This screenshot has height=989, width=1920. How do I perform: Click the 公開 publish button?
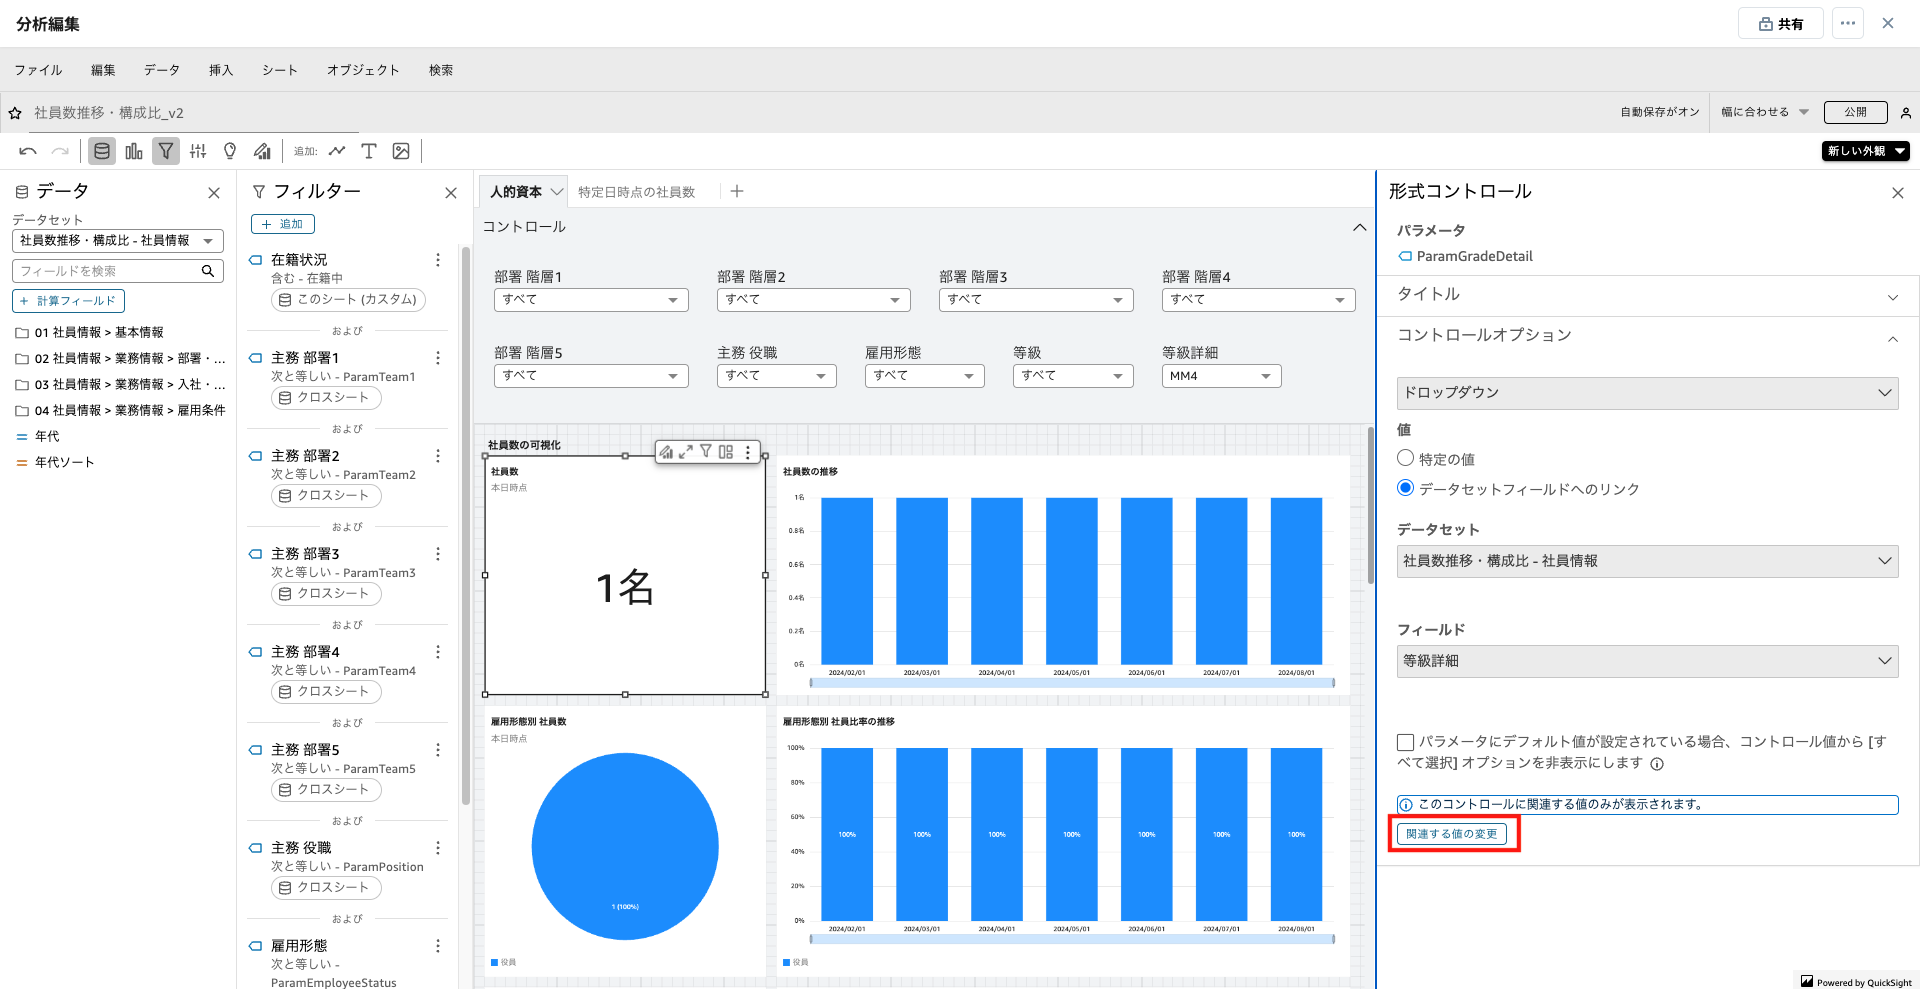pos(1855,112)
